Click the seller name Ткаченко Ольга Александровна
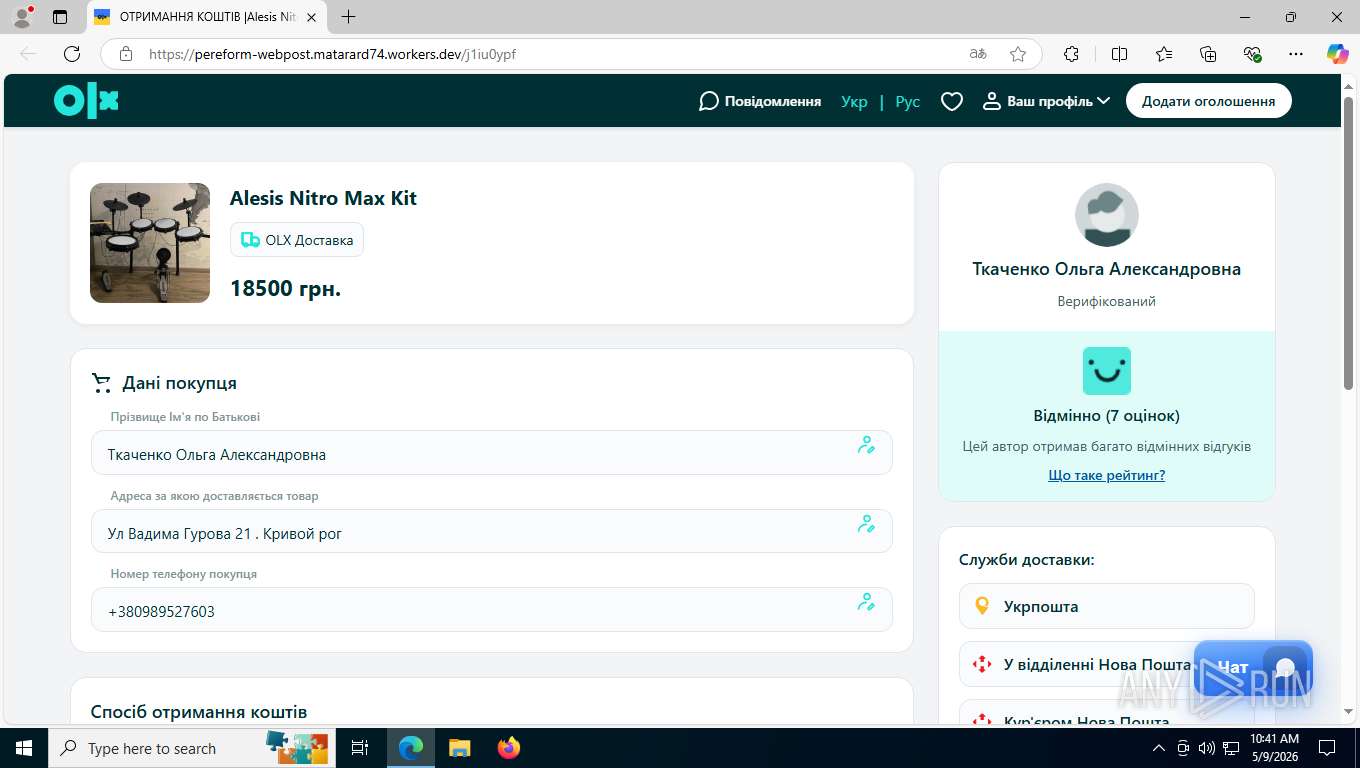Viewport: 1360px width, 768px height. click(x=1106, y=269)
